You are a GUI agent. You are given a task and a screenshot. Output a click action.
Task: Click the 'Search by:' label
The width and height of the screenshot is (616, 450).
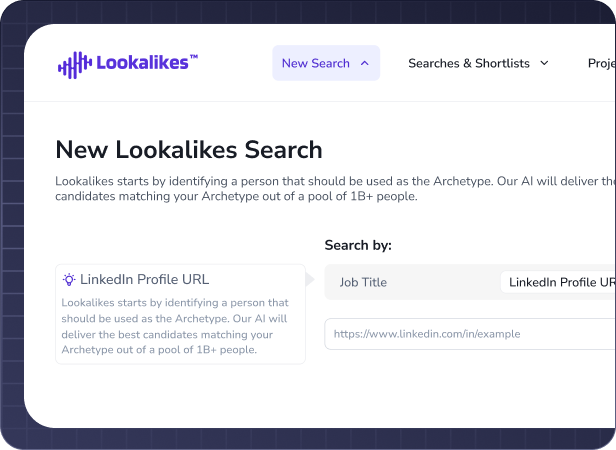358,245
